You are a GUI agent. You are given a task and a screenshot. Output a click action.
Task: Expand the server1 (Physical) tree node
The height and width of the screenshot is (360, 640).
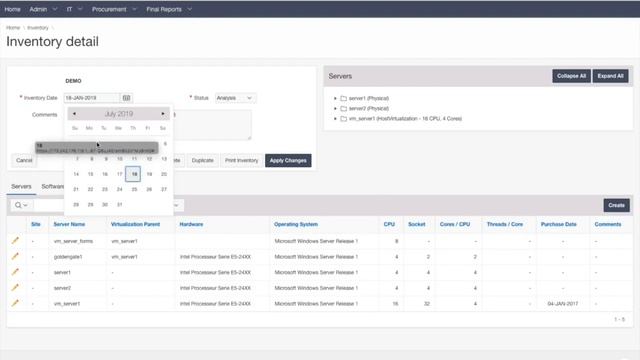[335, 98]
